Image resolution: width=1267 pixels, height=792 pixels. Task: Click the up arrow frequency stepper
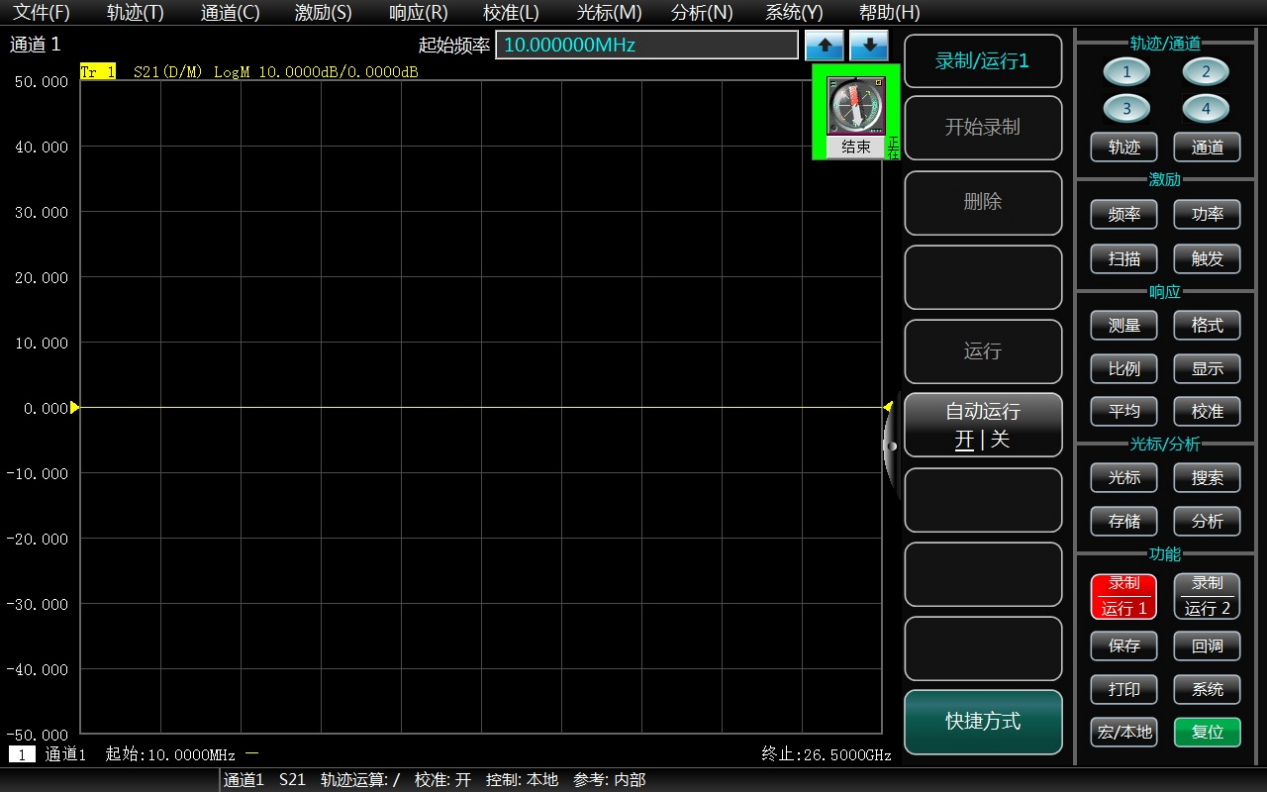(824, 45)
